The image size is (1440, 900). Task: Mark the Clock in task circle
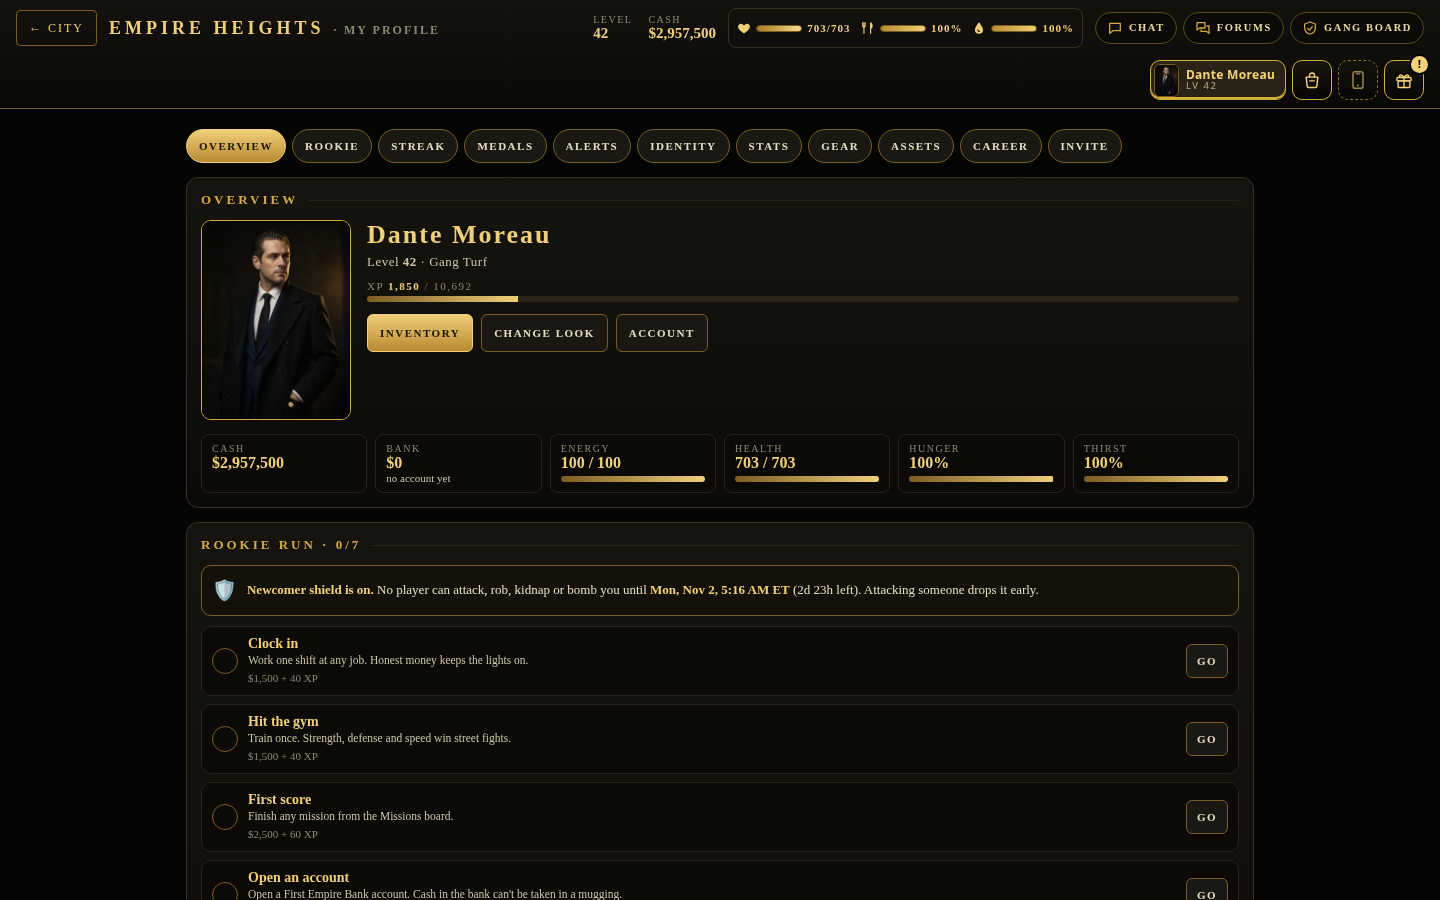(225, 661)
